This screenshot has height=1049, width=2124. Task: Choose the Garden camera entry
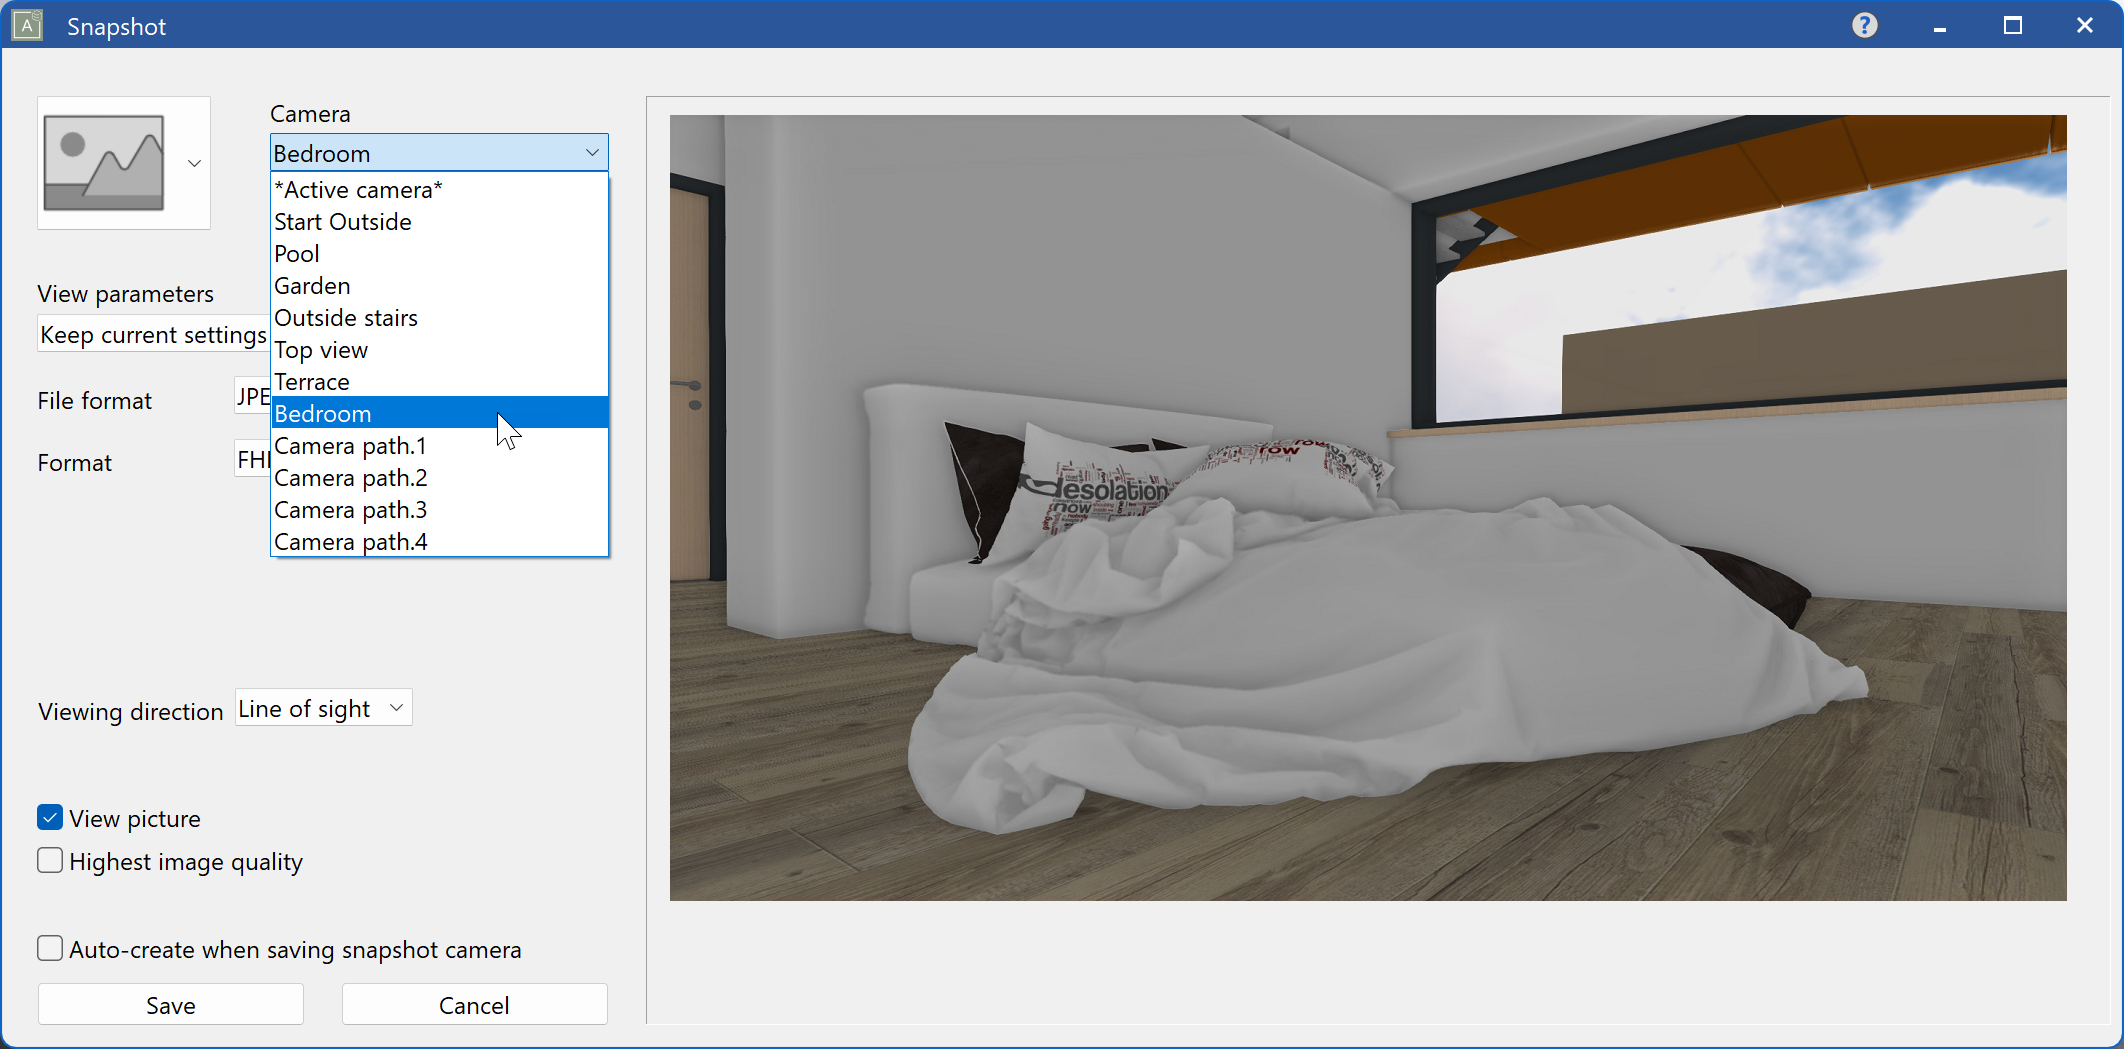tap(311, 285)
